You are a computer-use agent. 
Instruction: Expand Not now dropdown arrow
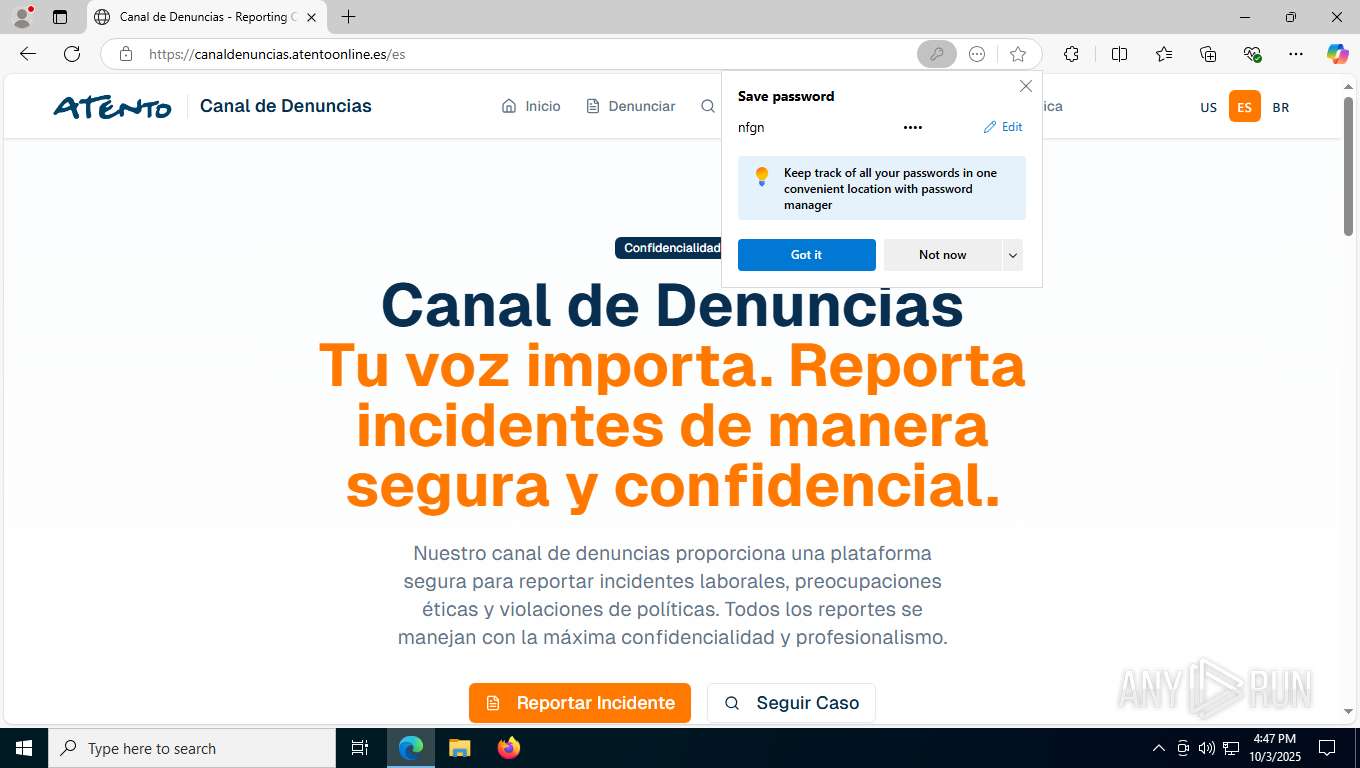coord(1013,255)
